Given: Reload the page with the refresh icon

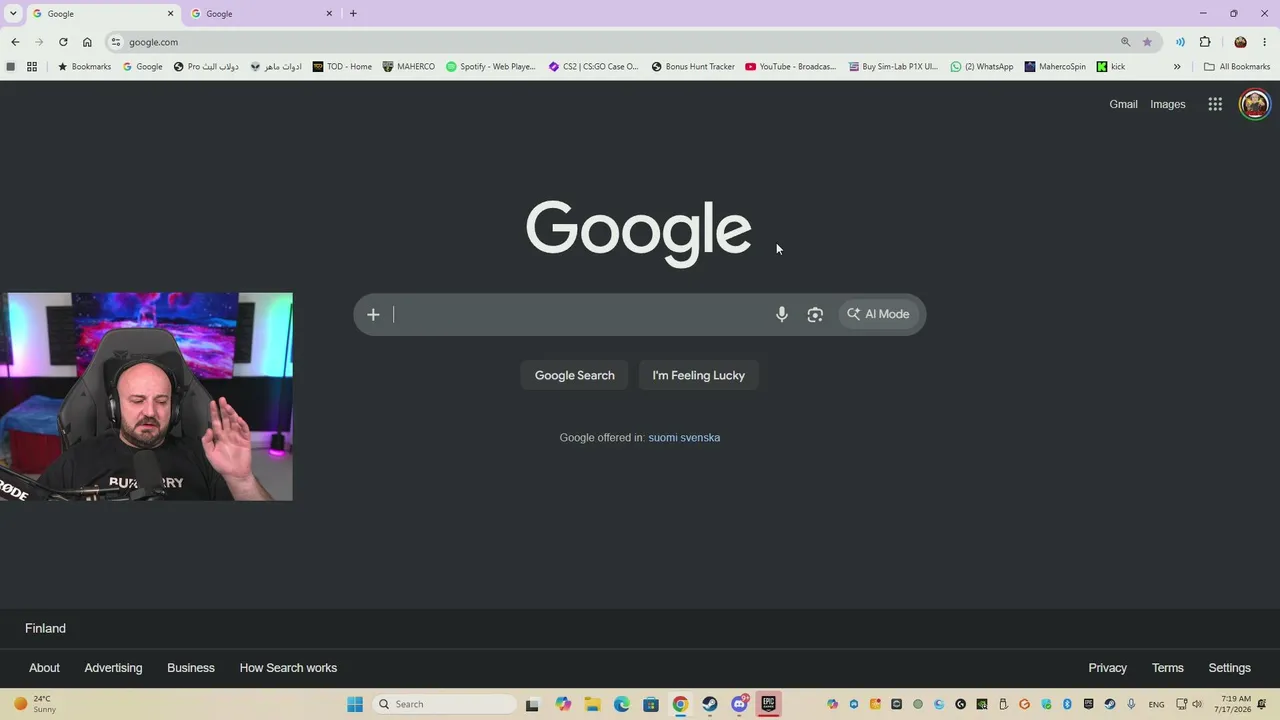Looking at the screenshot, I should (x=63, y=42).
